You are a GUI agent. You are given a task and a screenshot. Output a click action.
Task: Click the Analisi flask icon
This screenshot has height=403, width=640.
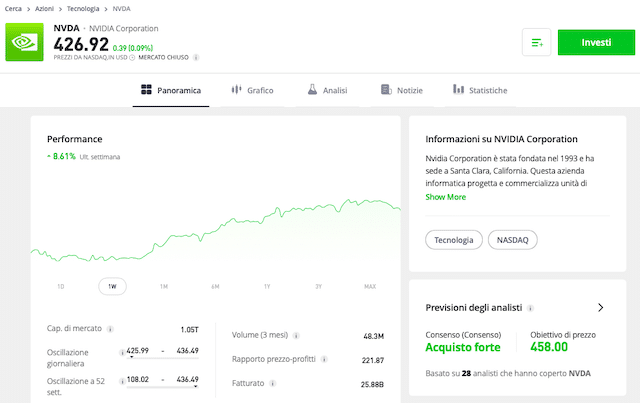point(312,89)
